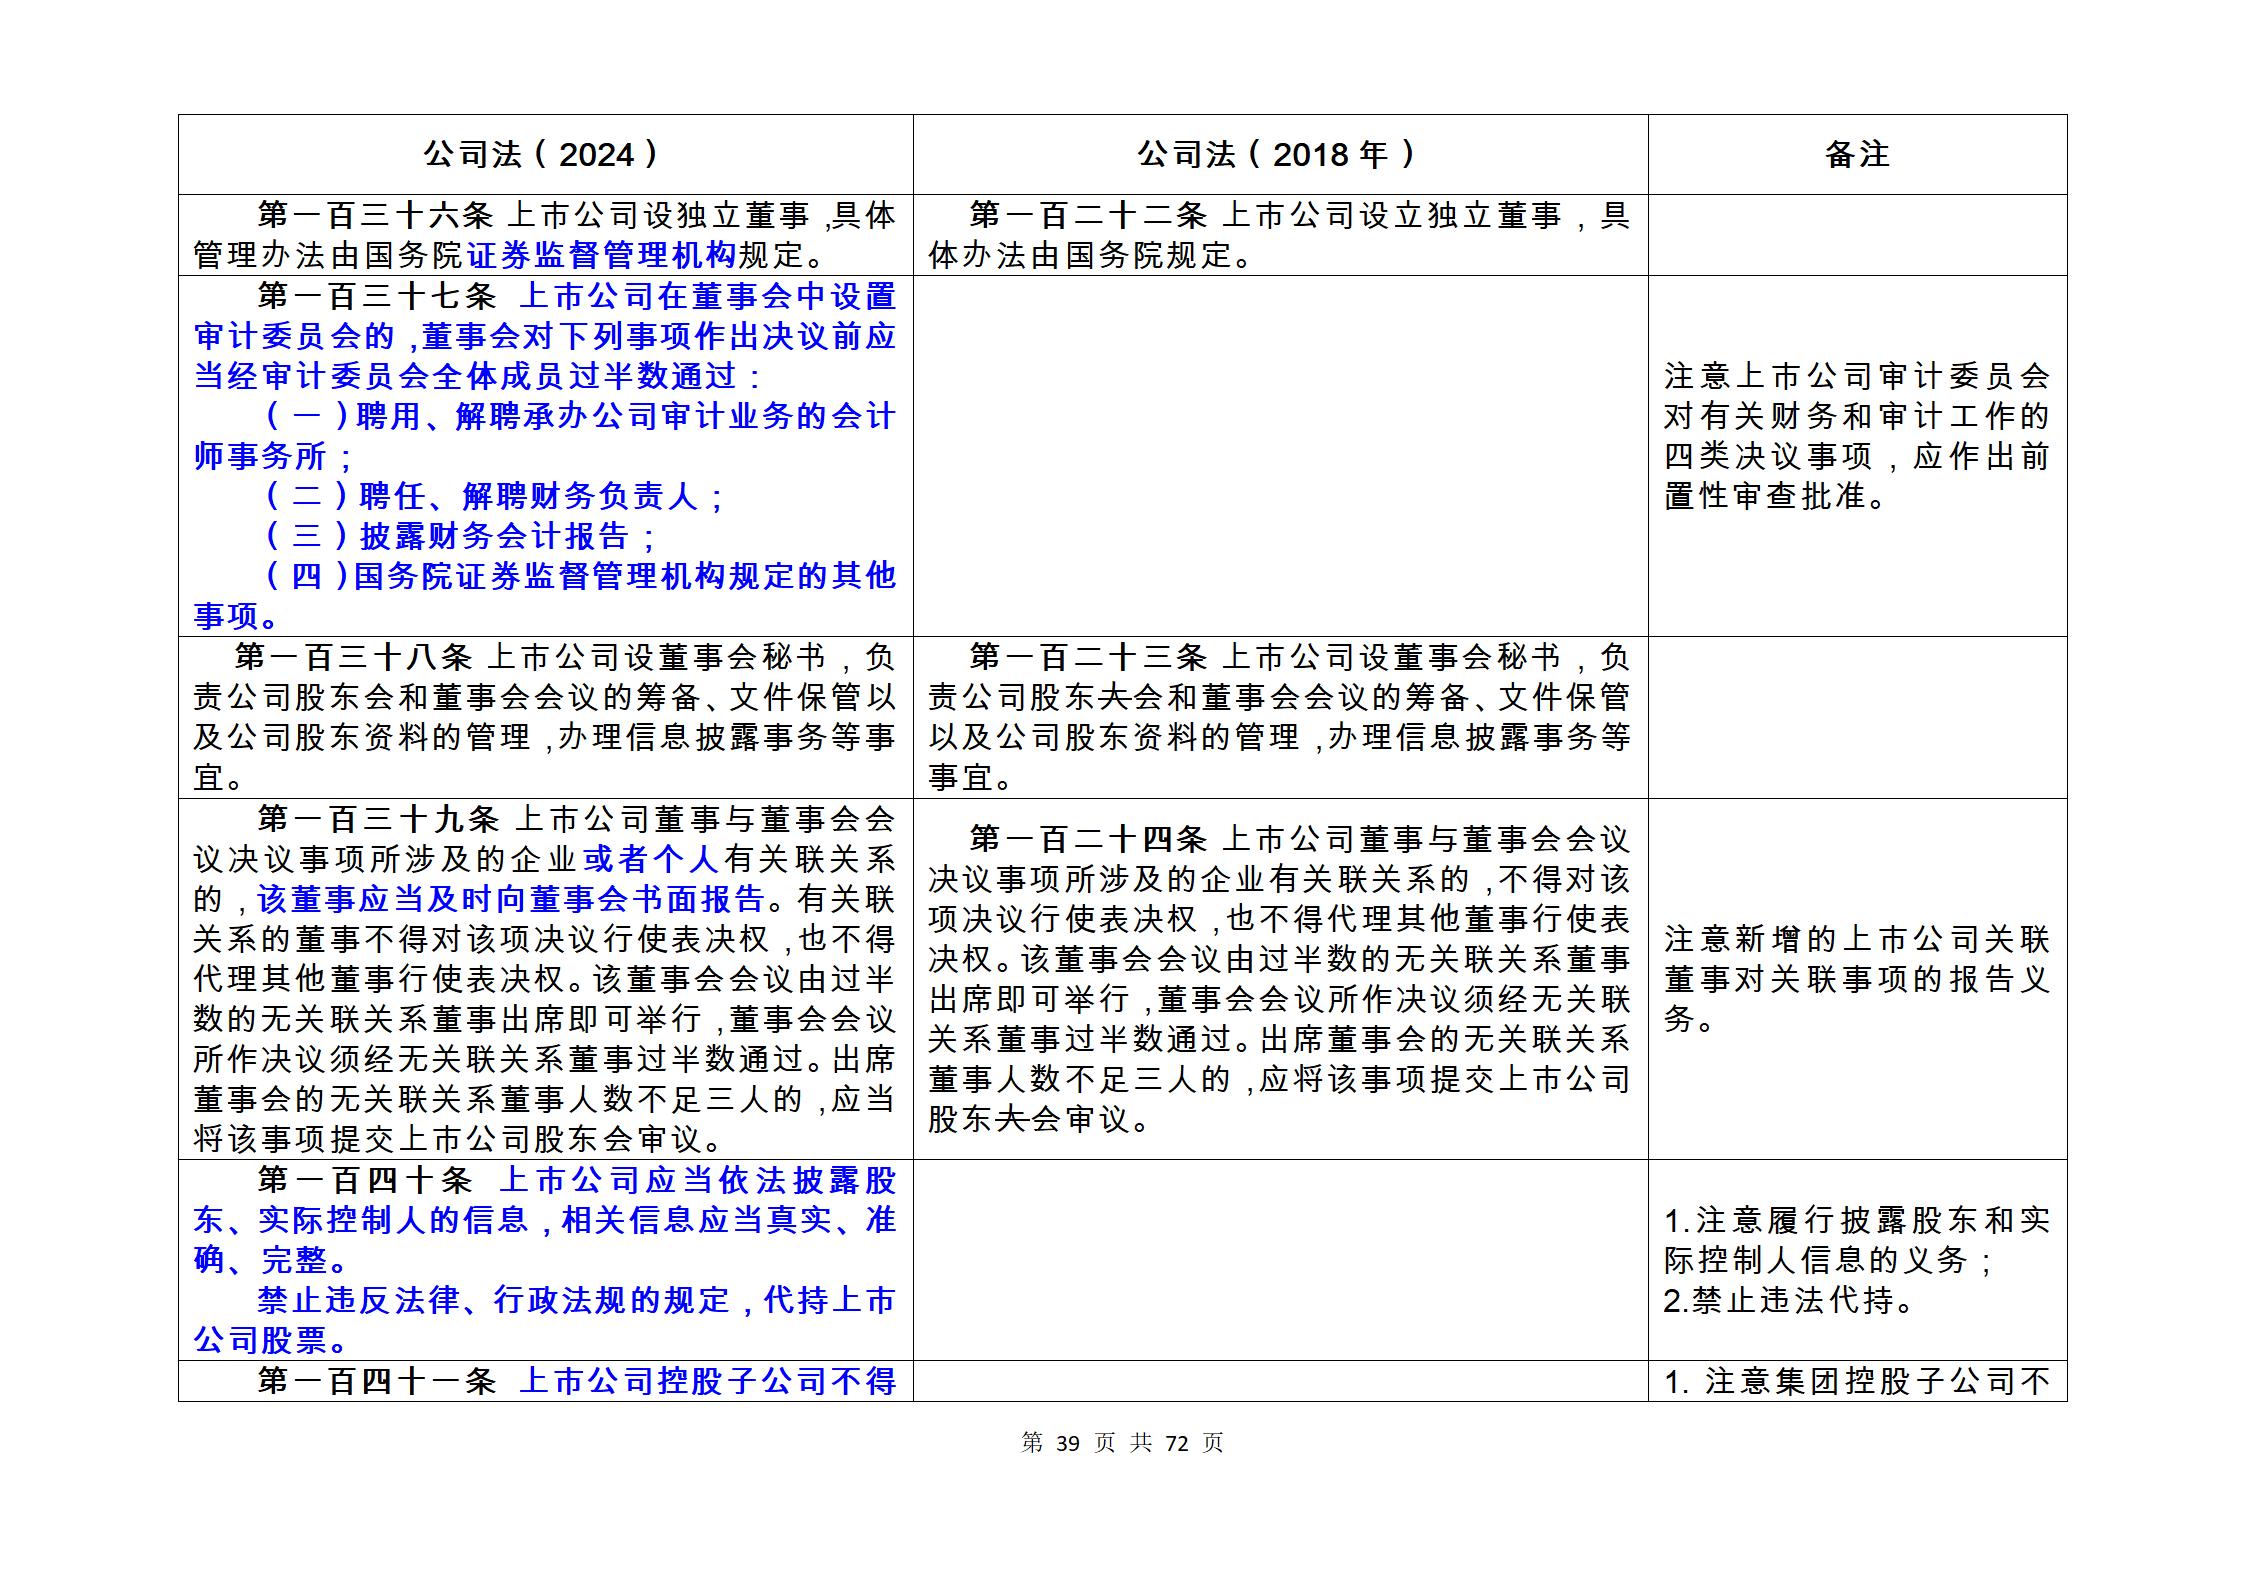Click item （三）披露财务会计报告
The height and width of the screenshot is (1587, 2245).
pyautogui.click(x=460, y=536)
